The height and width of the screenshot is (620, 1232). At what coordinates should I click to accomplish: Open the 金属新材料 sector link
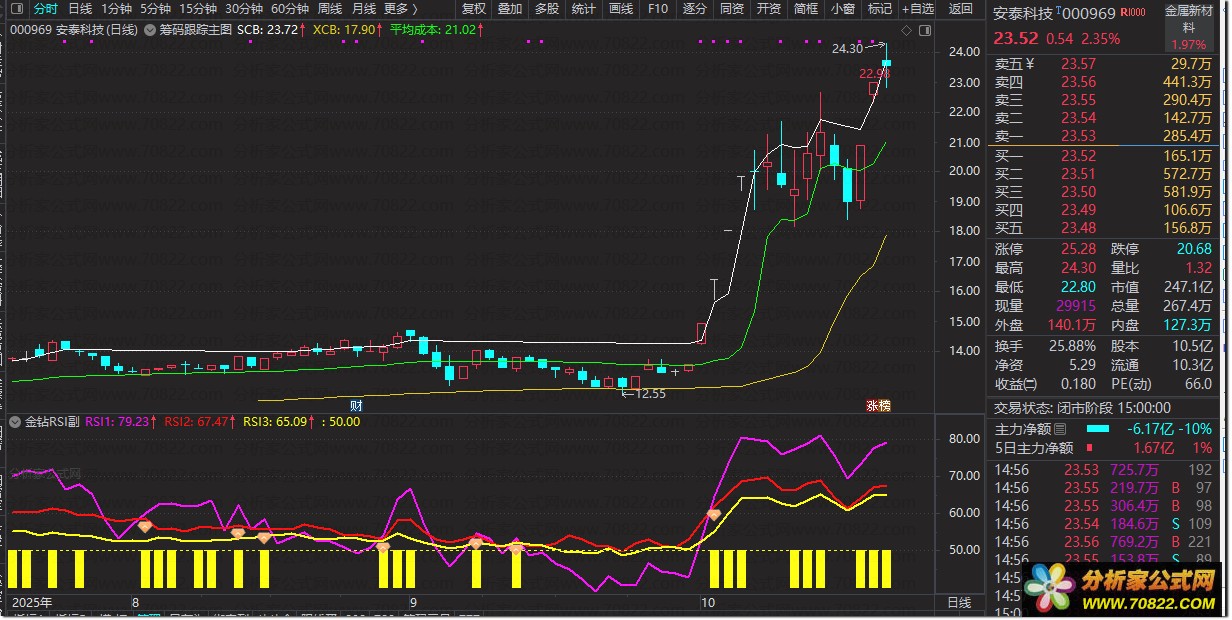coord(1188,21)
